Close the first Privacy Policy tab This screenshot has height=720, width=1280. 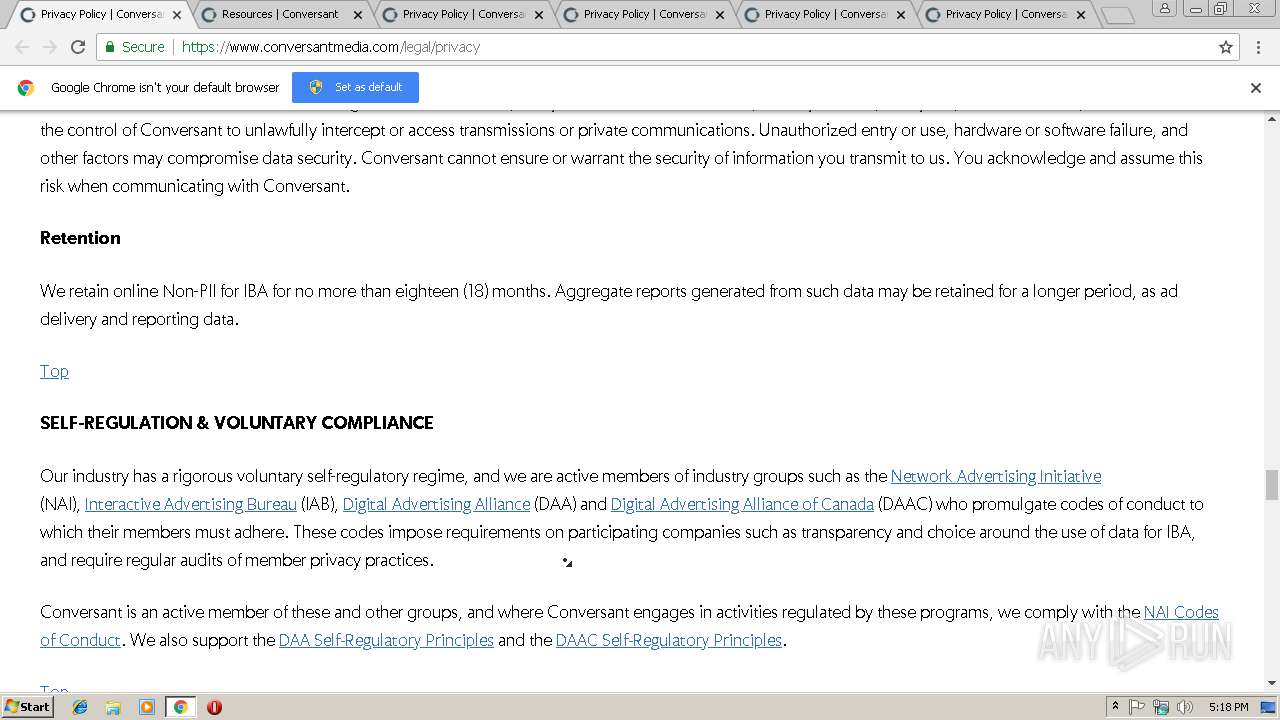[177, 15]
